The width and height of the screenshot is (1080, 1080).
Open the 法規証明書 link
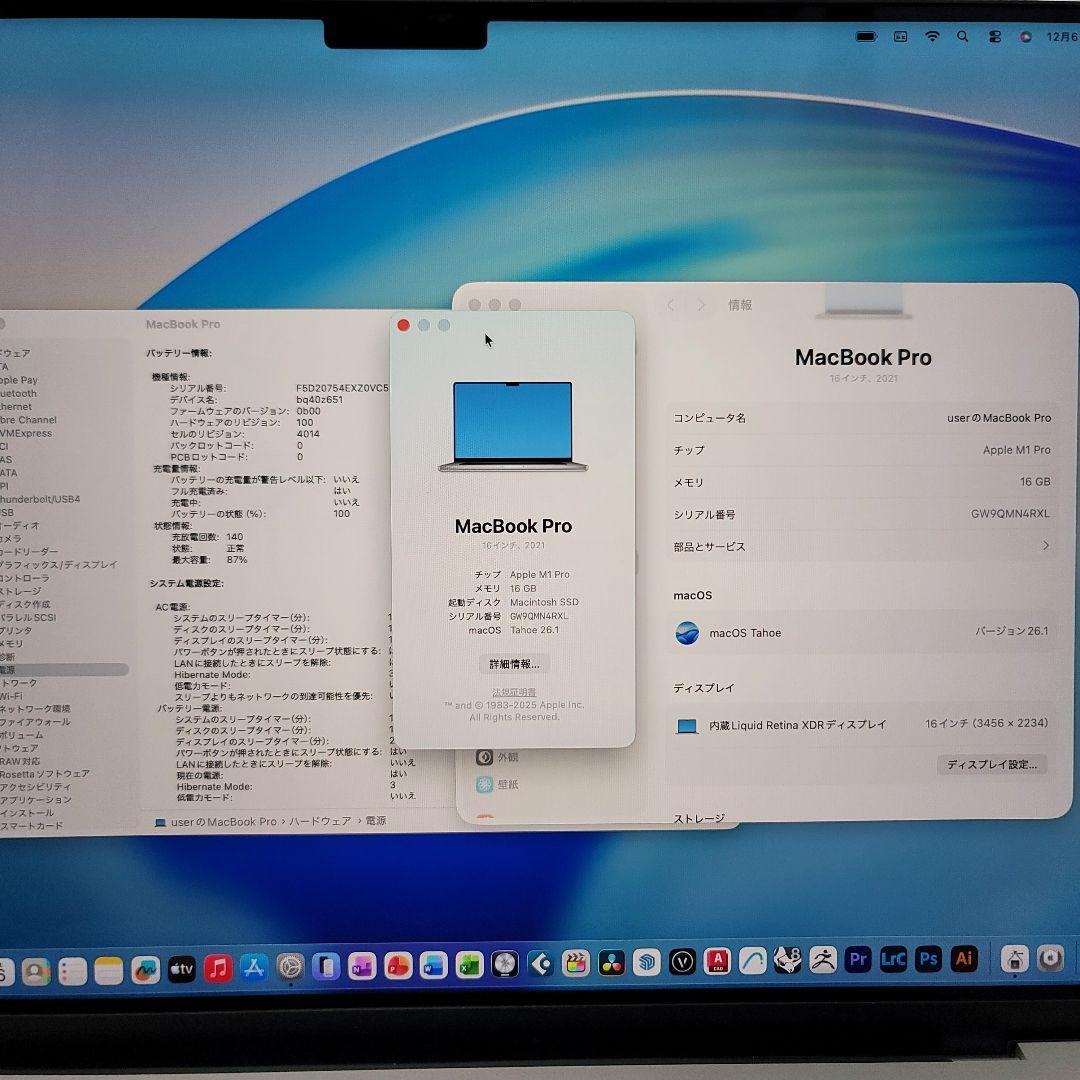pos(513,691)
